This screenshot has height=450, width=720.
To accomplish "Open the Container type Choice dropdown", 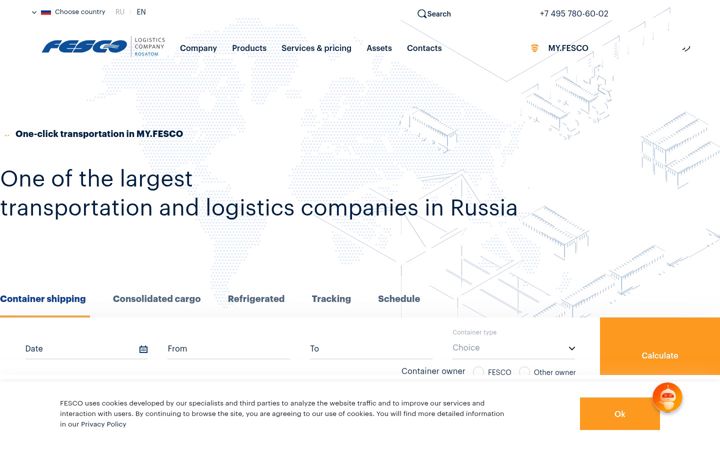I will coord(513,348).
